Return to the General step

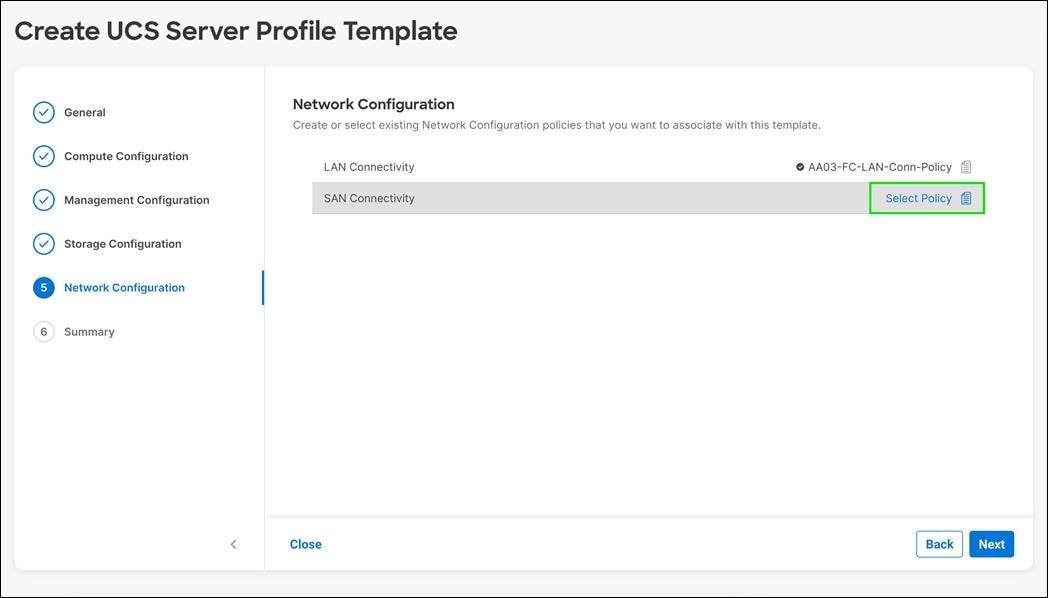click(x=85, y=112)
